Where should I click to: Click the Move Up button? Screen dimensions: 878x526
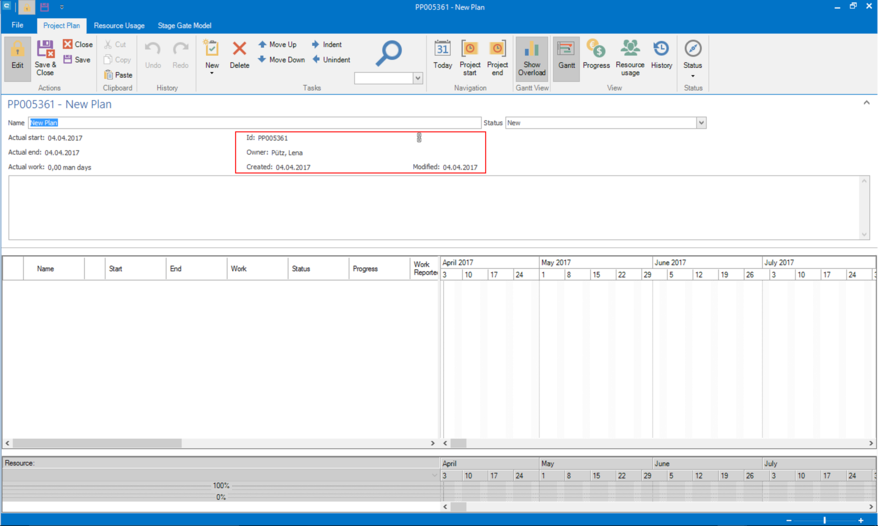coord(277,45)
